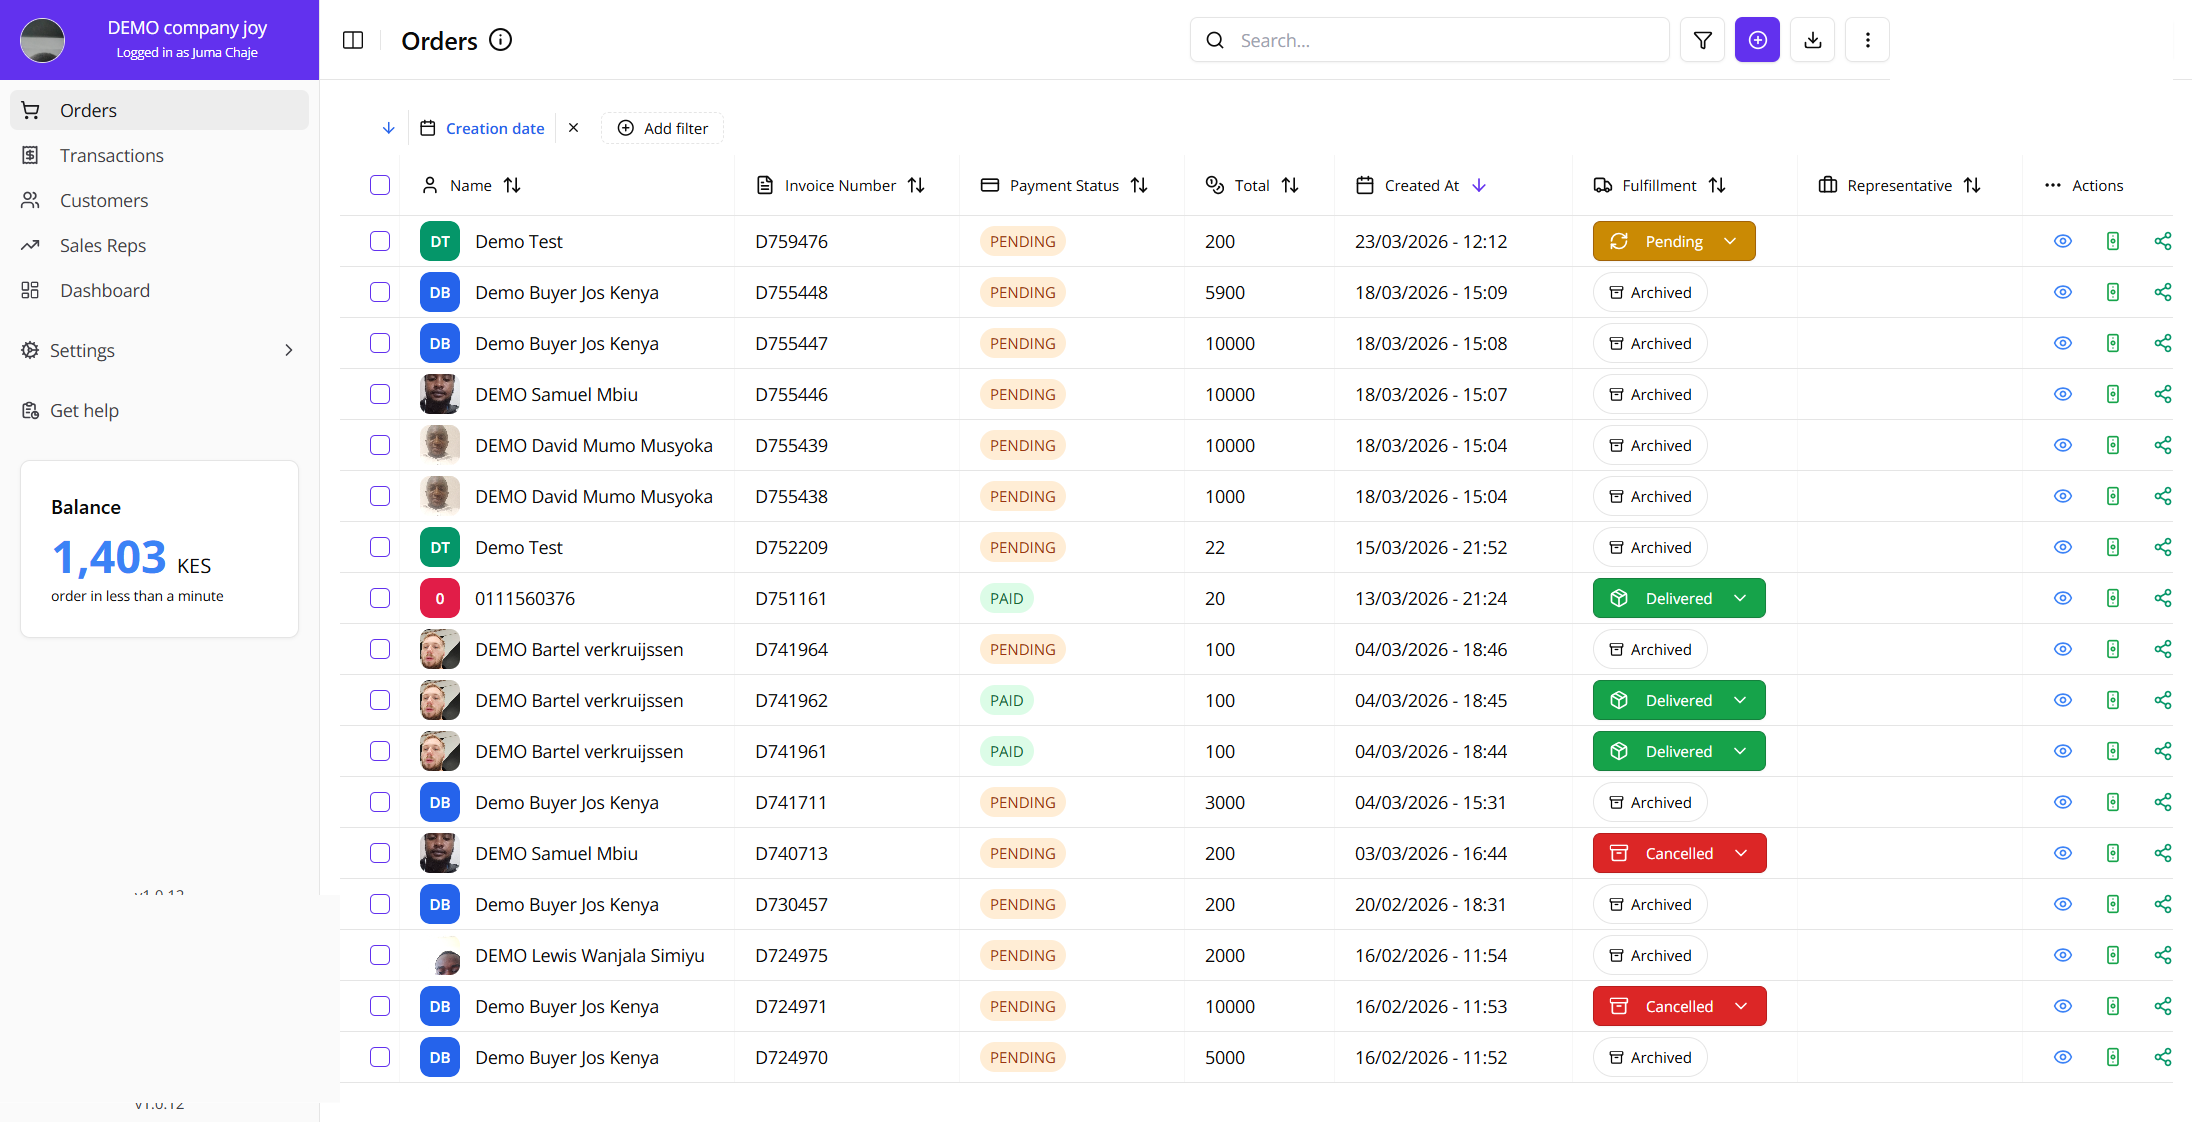Open the three-dot overflow menu
Image resolution: width=2192 pixels, height=1122 pixels.
point(1867,40)
